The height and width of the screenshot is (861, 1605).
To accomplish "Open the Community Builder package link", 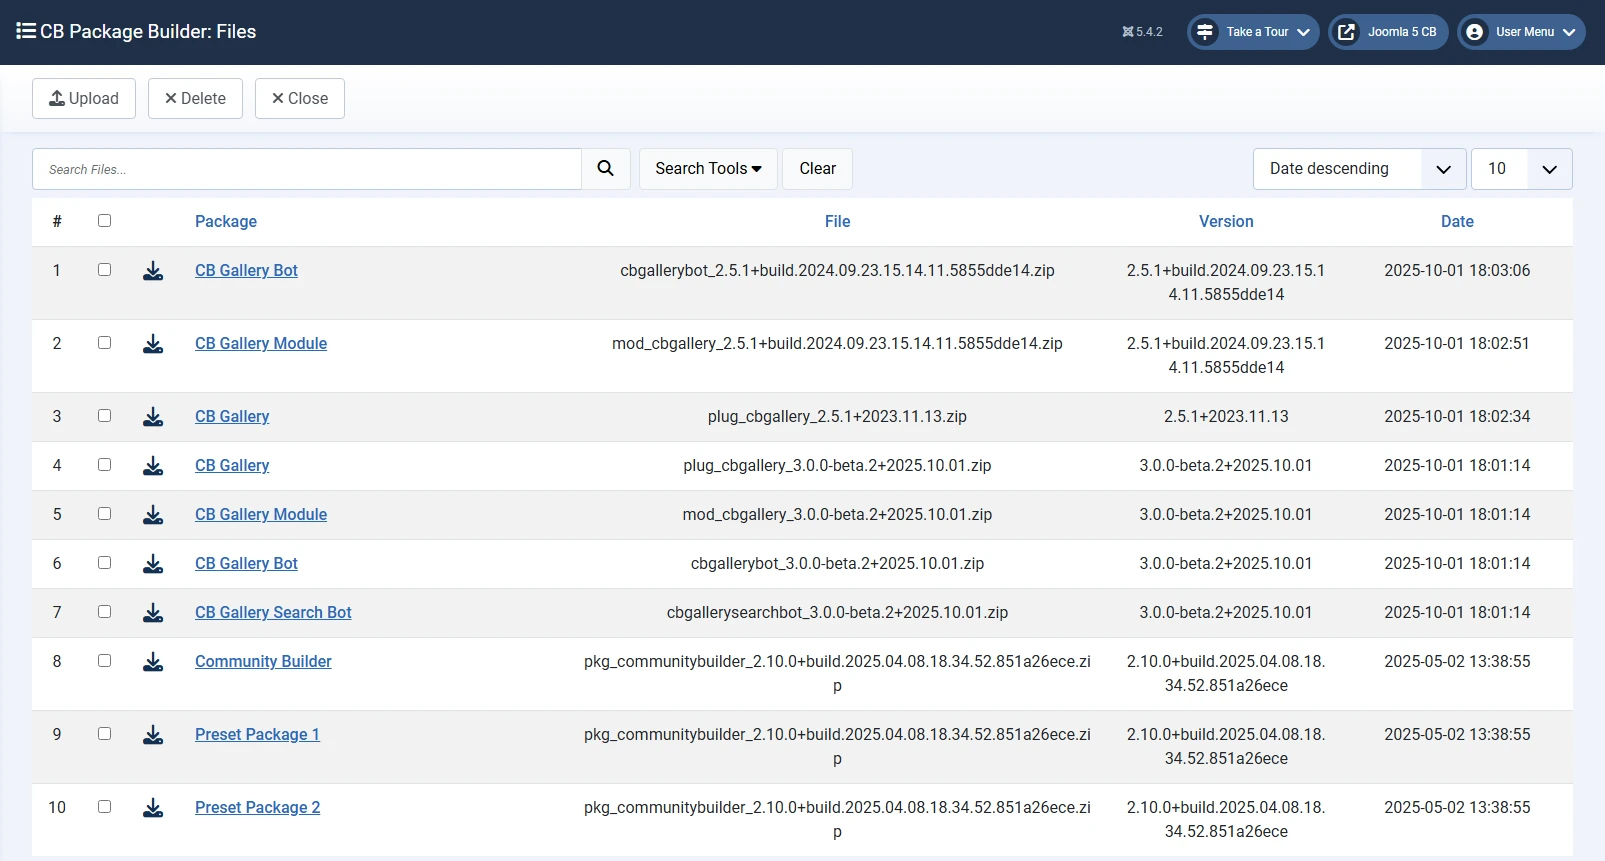I will (x=263, y=662).
